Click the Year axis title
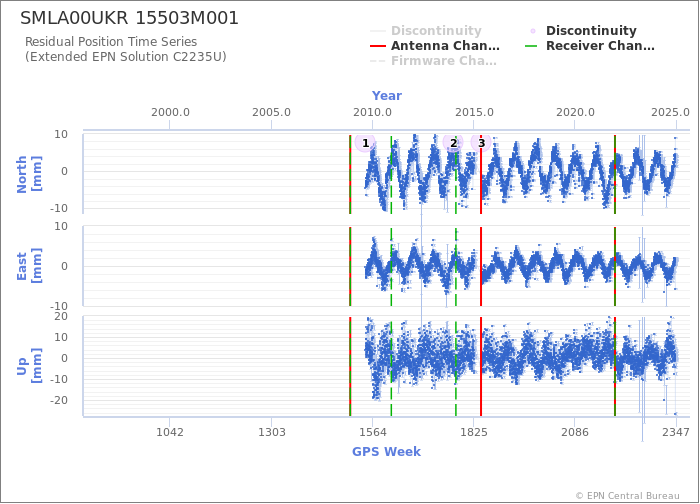This screenshot has height=504, width=700. coord(387,96)
